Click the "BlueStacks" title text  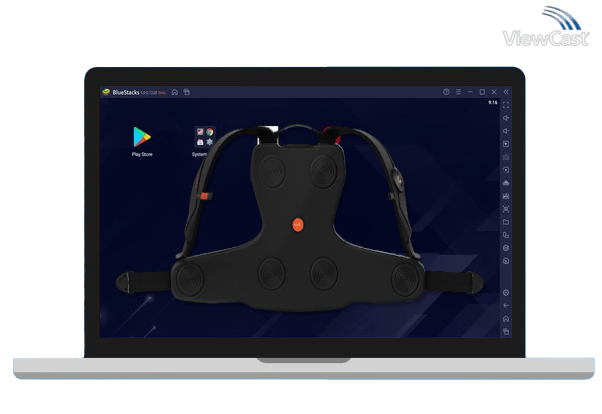(x=126, y=92)
